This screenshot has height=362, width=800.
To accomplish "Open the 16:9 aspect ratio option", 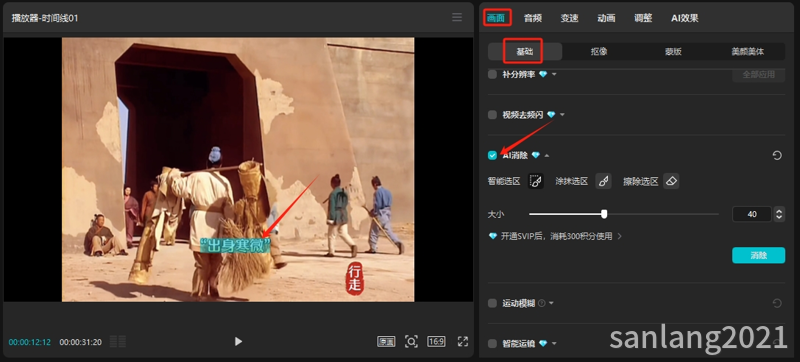I will pos(436,342).
